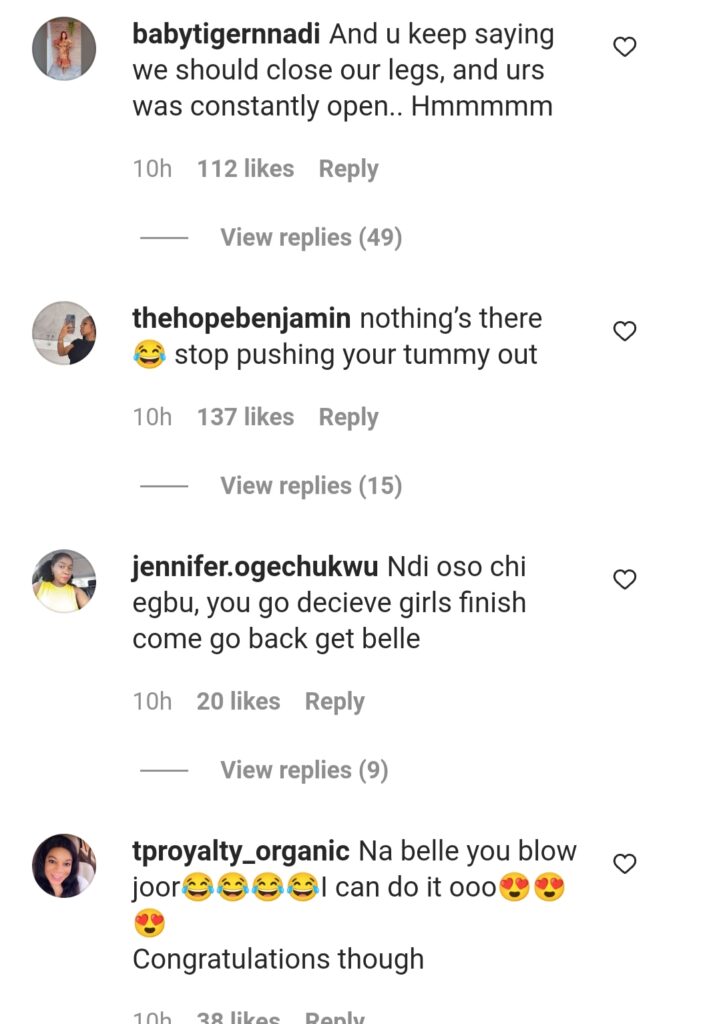Show who gave 137 likes

[x=245, y=417]
